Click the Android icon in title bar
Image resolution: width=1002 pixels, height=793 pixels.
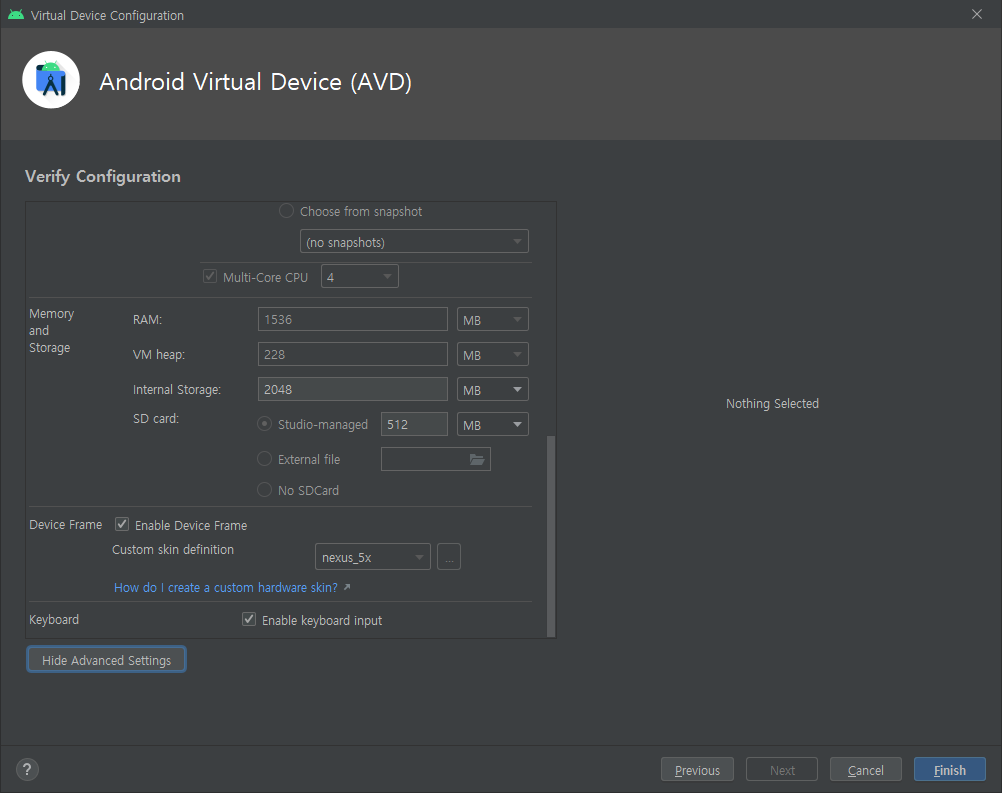coord(16,15)
